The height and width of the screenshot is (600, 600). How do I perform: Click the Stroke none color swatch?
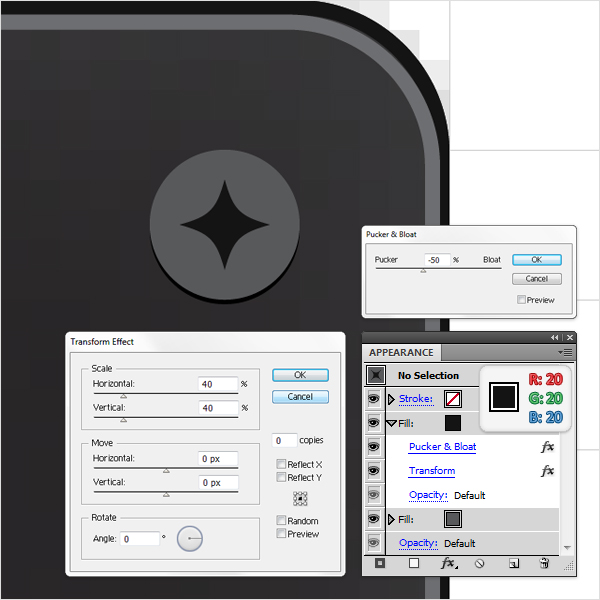pyautogui.click(x=453, y=399)
